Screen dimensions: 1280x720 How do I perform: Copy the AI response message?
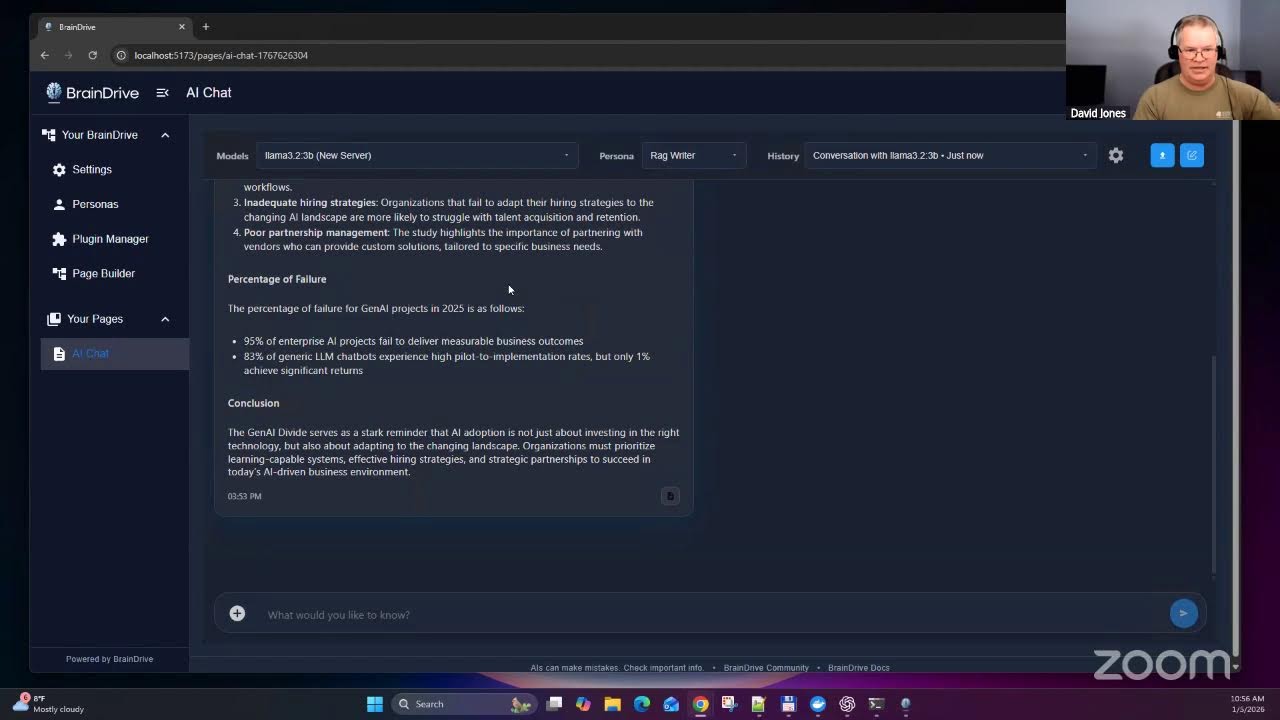(670, 496)
